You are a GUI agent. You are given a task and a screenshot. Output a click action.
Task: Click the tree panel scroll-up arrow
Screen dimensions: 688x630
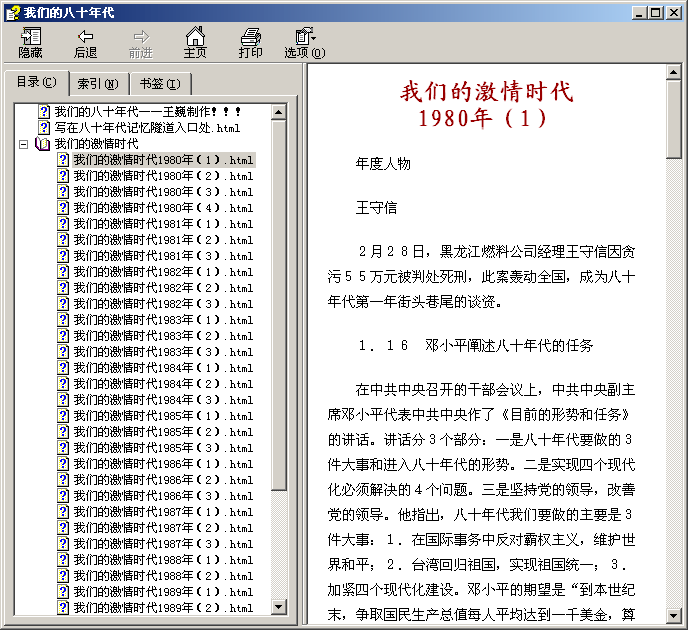pos(280,111)
